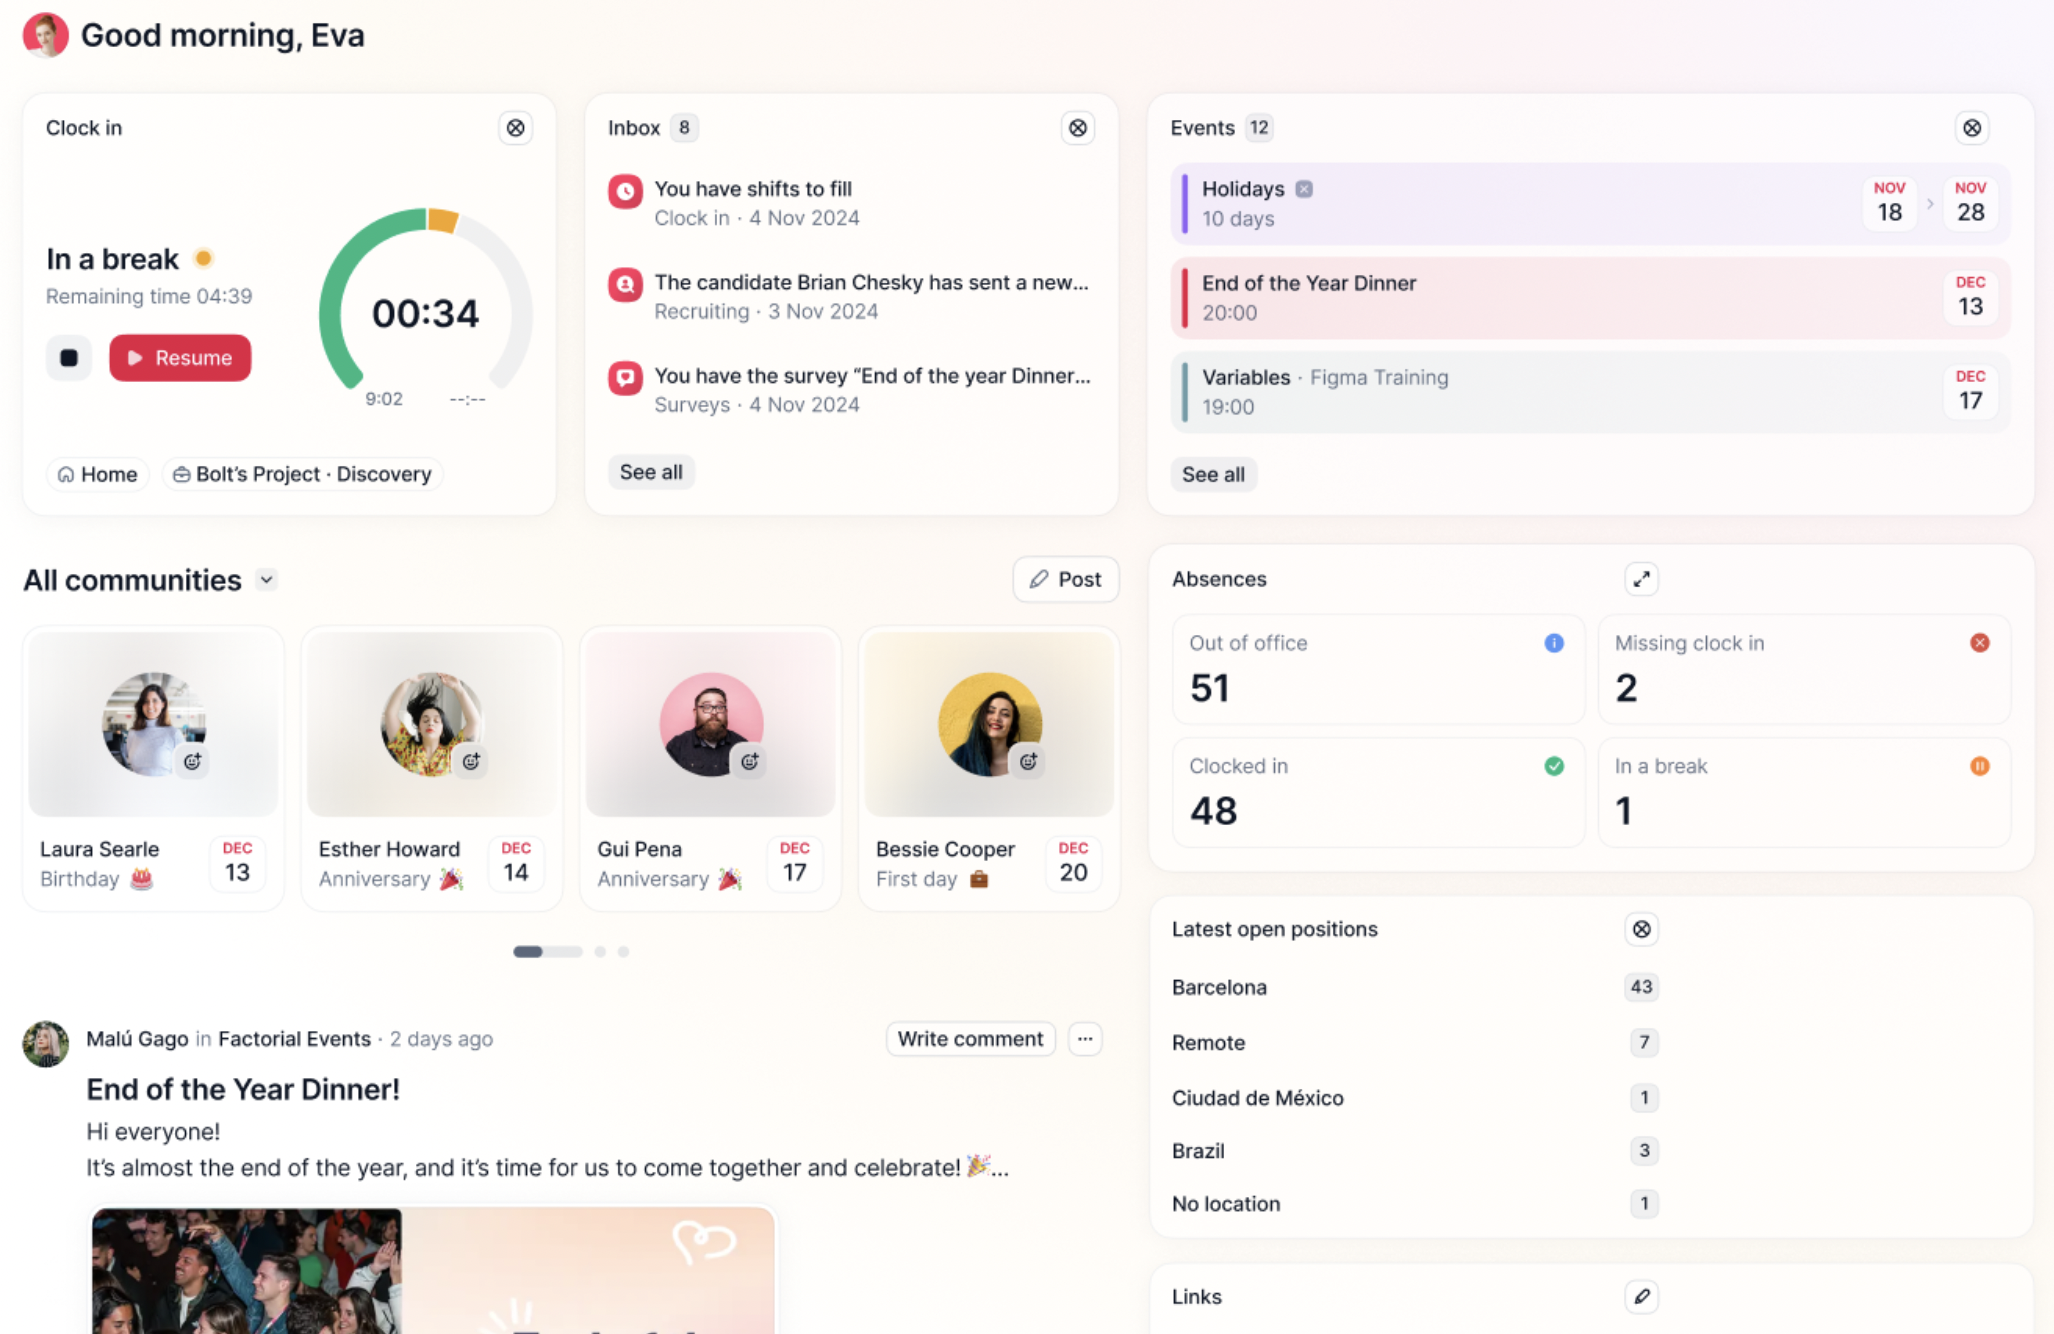Viewport: 2054px width, 1334px height.
Task: See all inbox messages
Action: coord(651,472)
